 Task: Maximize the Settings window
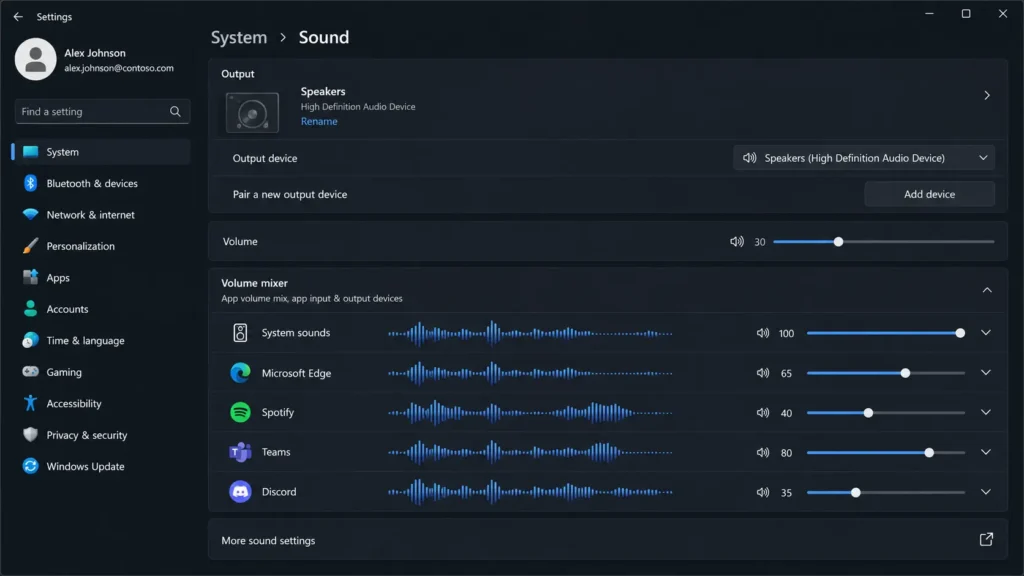point(966,14)
